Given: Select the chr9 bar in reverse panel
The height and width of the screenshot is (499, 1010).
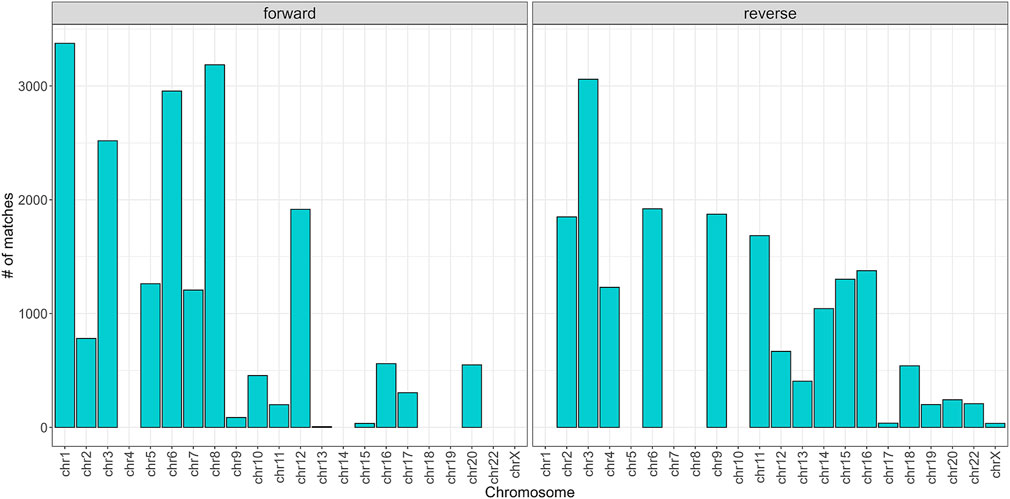Looking at the screenshot, I should point(717,321).
